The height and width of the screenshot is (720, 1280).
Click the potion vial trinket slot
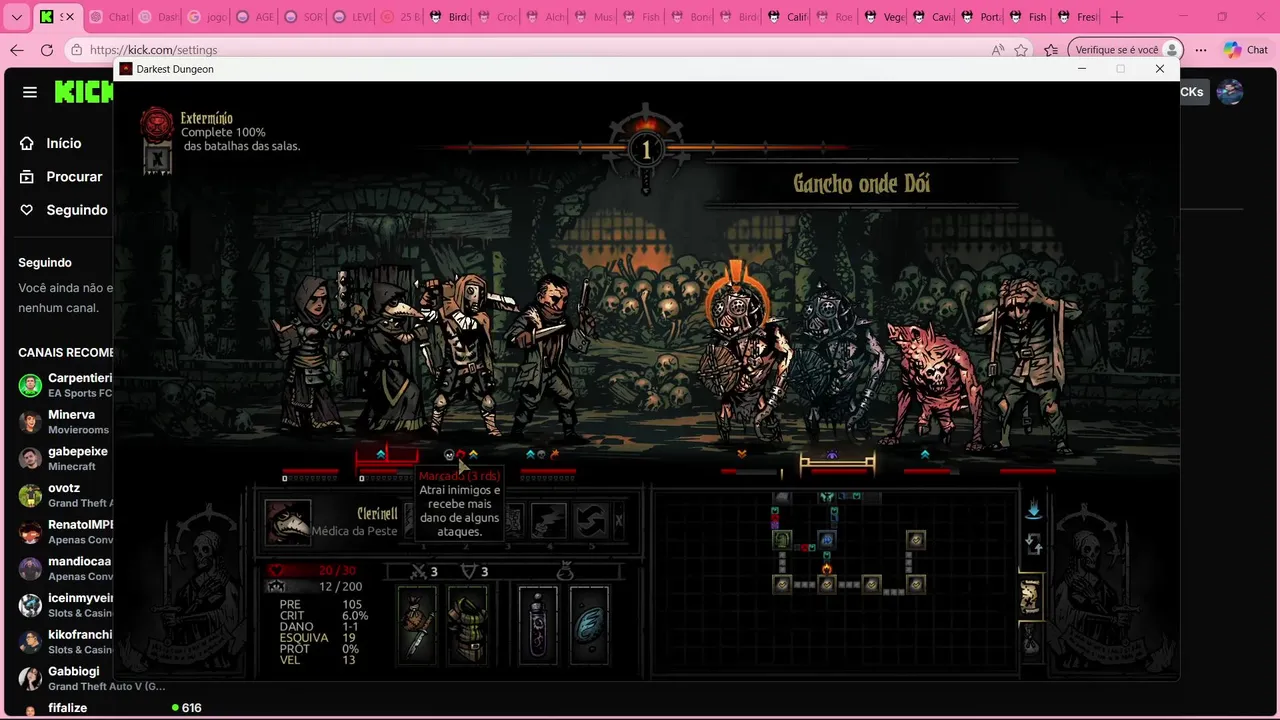(x=538, y=624)
